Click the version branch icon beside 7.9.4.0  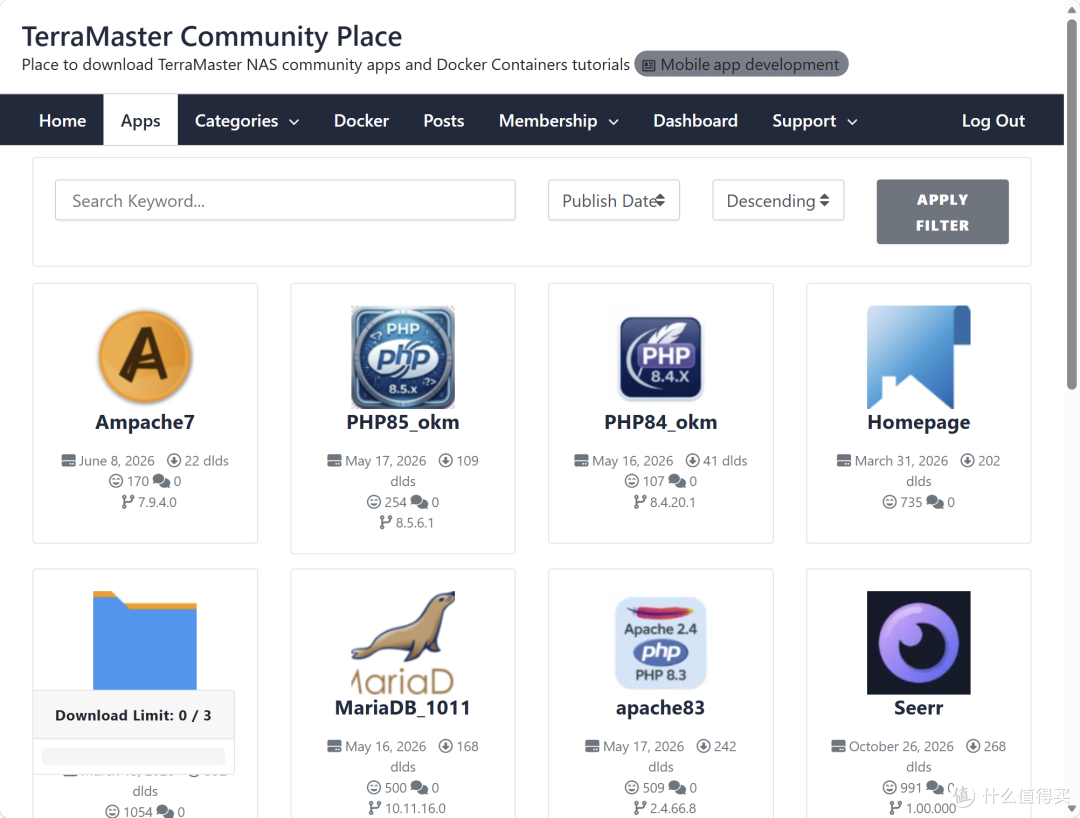point(127,502)
